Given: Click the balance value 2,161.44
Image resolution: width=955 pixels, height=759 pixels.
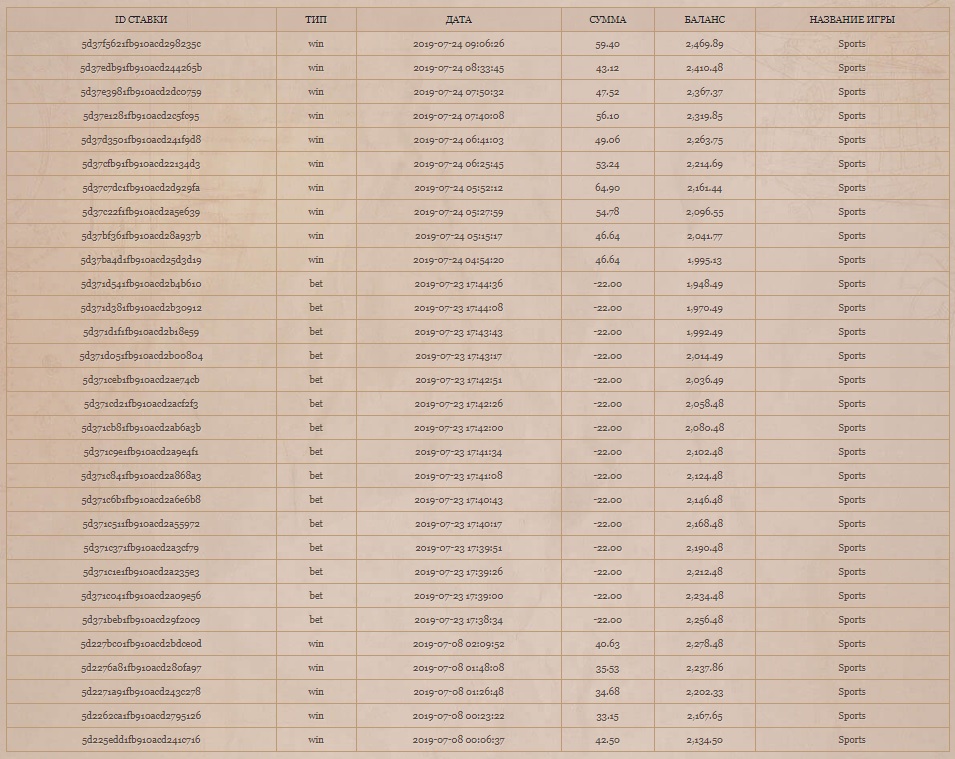Looking at the screenshot, I should pos(705,188).
